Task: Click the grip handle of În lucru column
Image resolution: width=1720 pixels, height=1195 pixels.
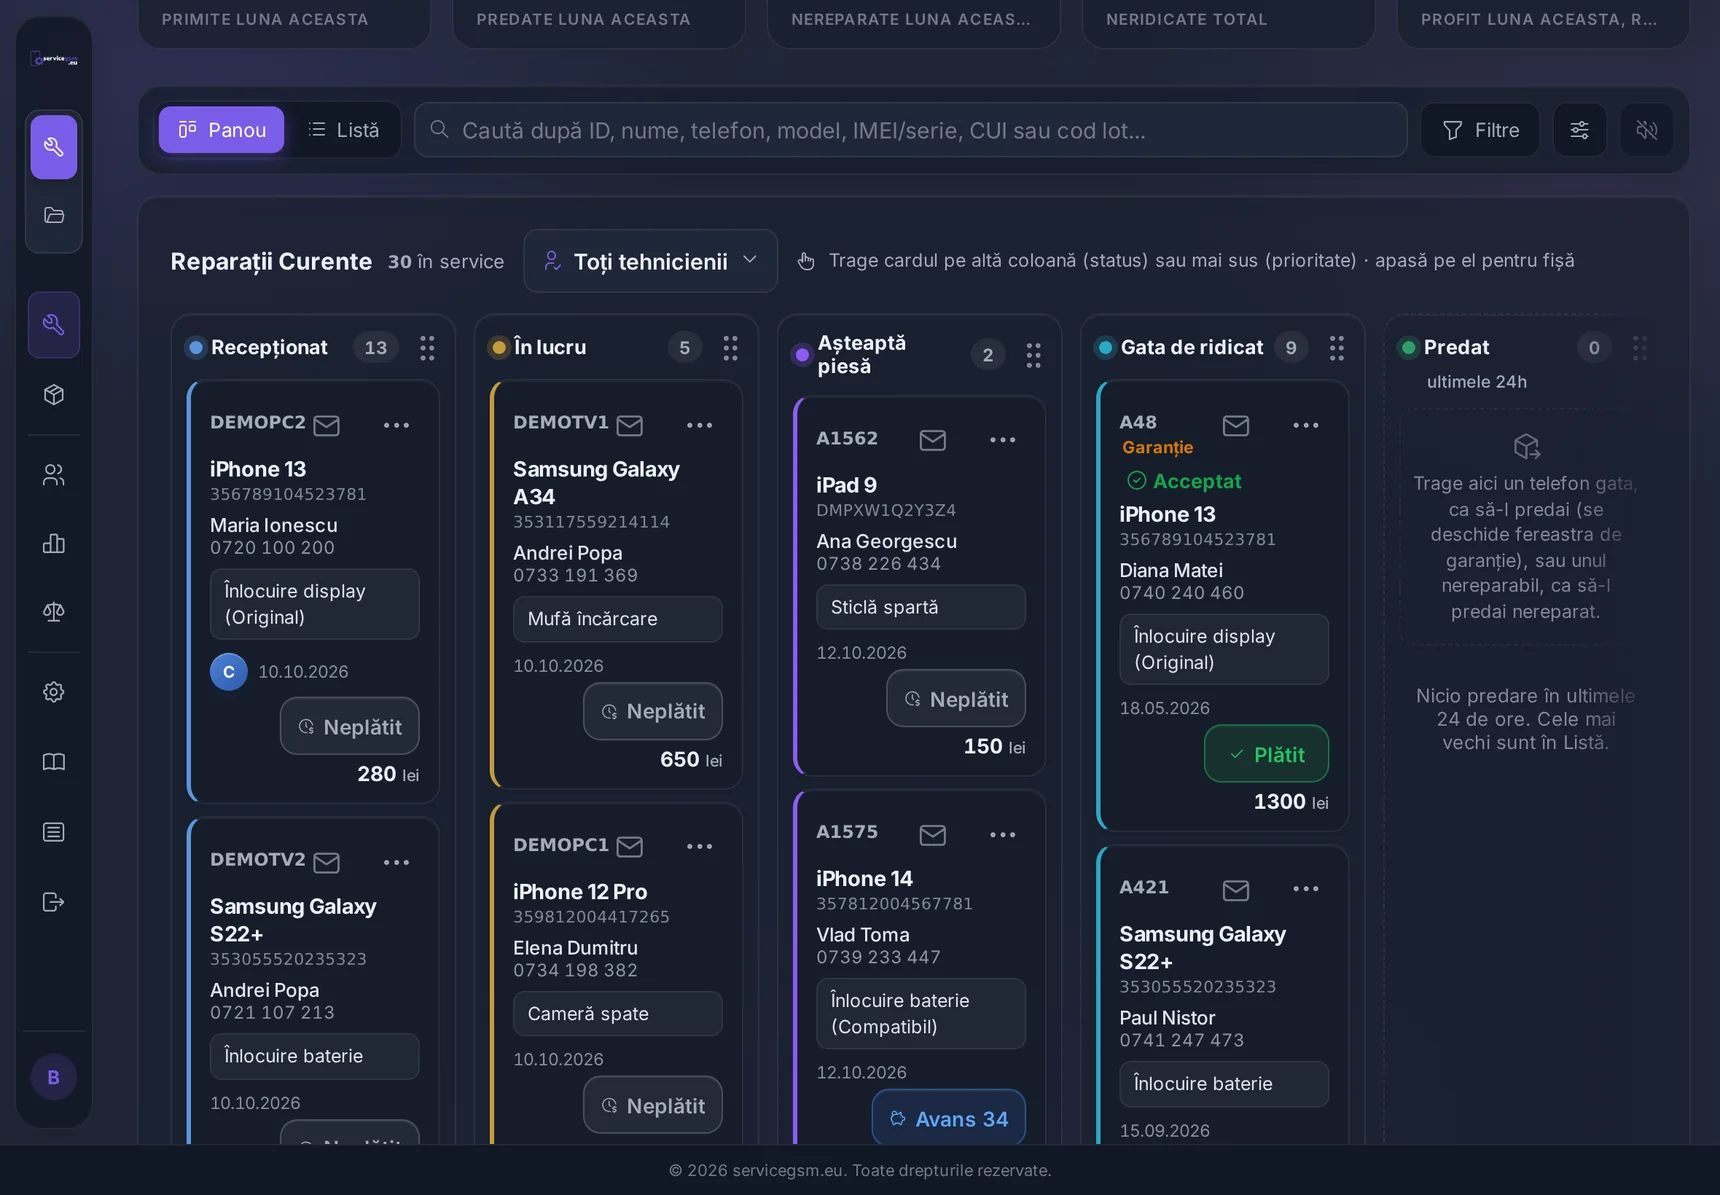Action: pyautogui.click(x=730, y=348)
